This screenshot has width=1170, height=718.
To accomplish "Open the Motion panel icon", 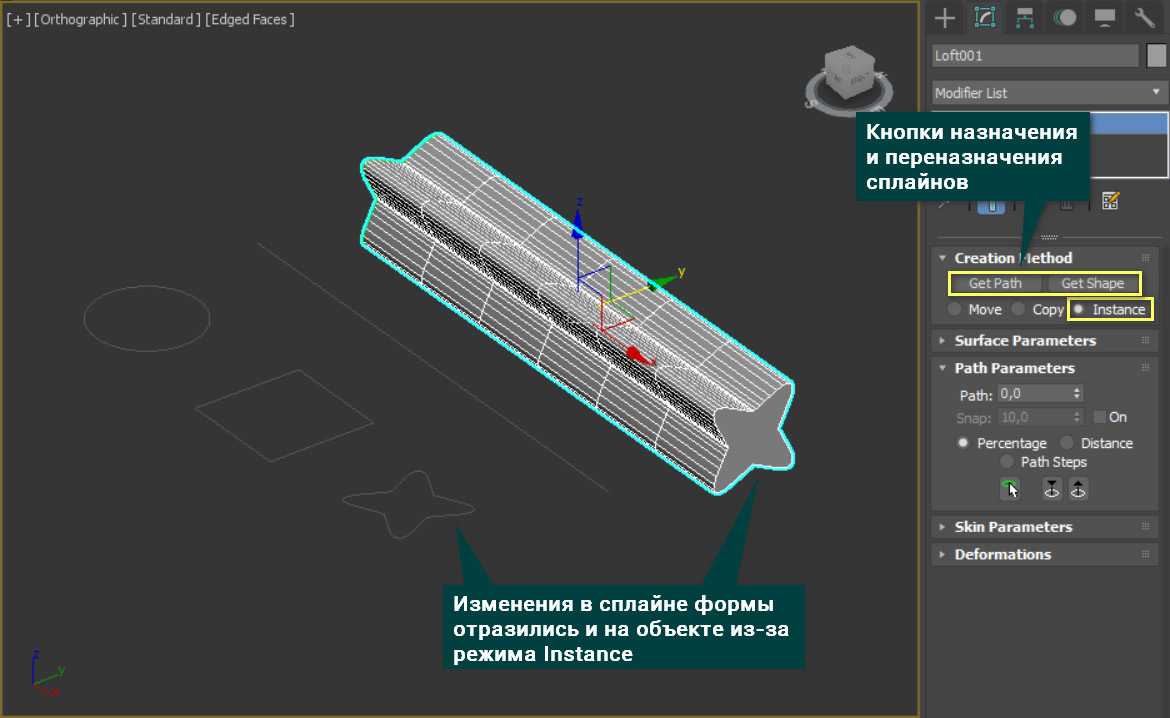I will (x=1065, y=17).
